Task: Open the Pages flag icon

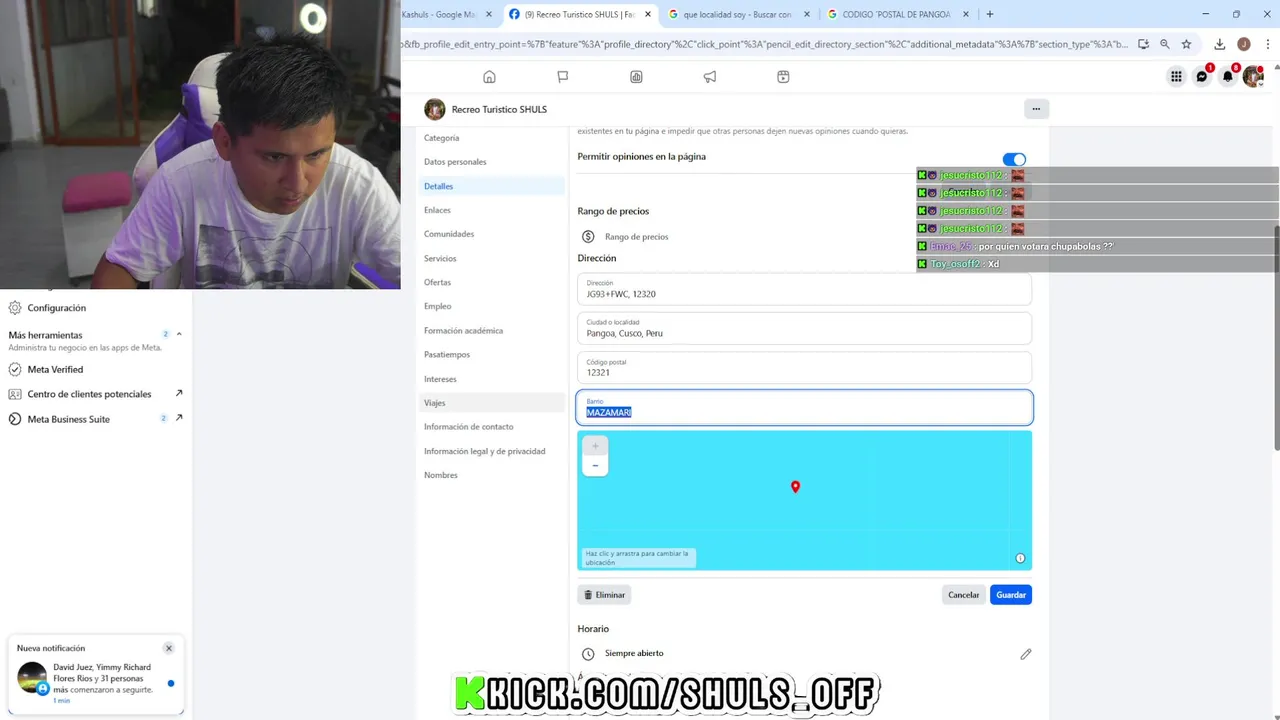Action: click(563, 77)
